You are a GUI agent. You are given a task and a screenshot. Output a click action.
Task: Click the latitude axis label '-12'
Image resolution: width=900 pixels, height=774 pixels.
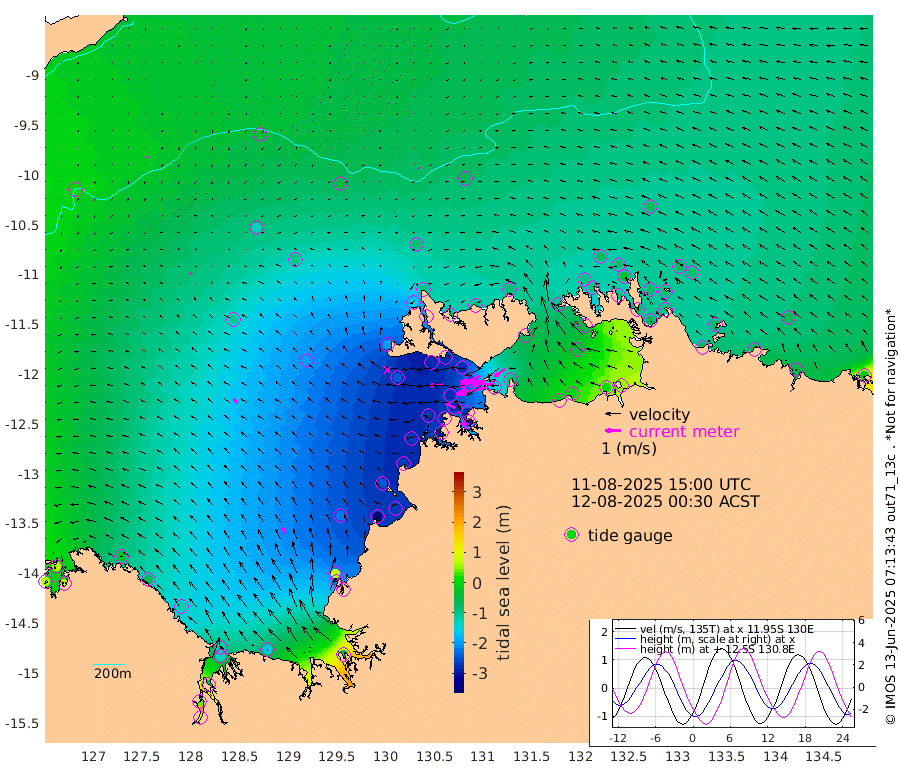pyautogui.click(x=29, y=374)
